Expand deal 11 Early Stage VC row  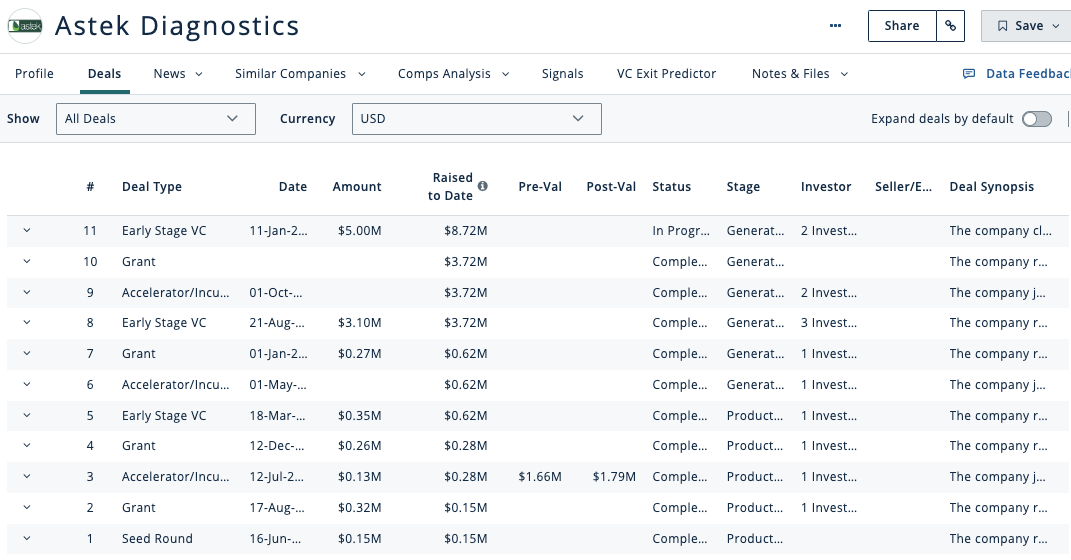27,231
